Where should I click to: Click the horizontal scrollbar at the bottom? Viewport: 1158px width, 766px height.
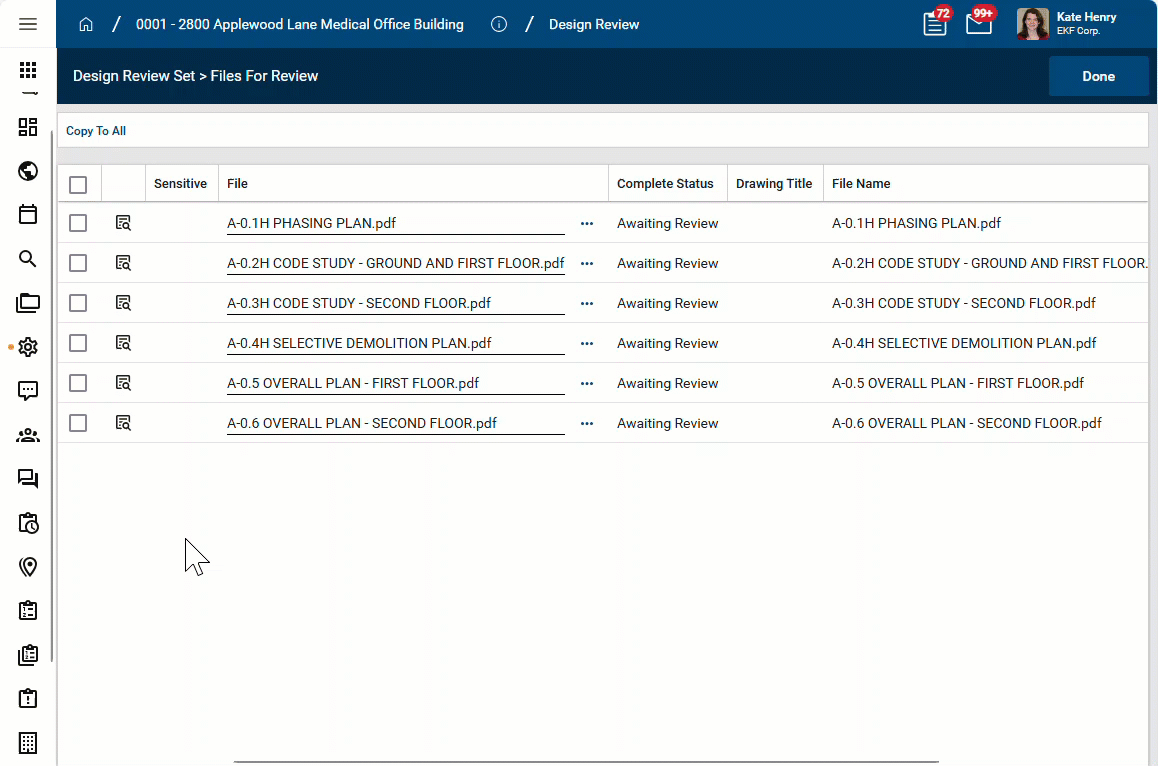(586, 761)
